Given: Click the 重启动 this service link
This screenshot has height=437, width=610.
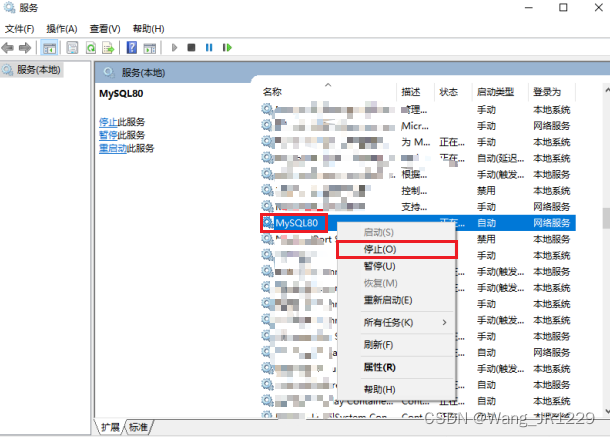Looking at the screenshot, I should click(113, 148).
